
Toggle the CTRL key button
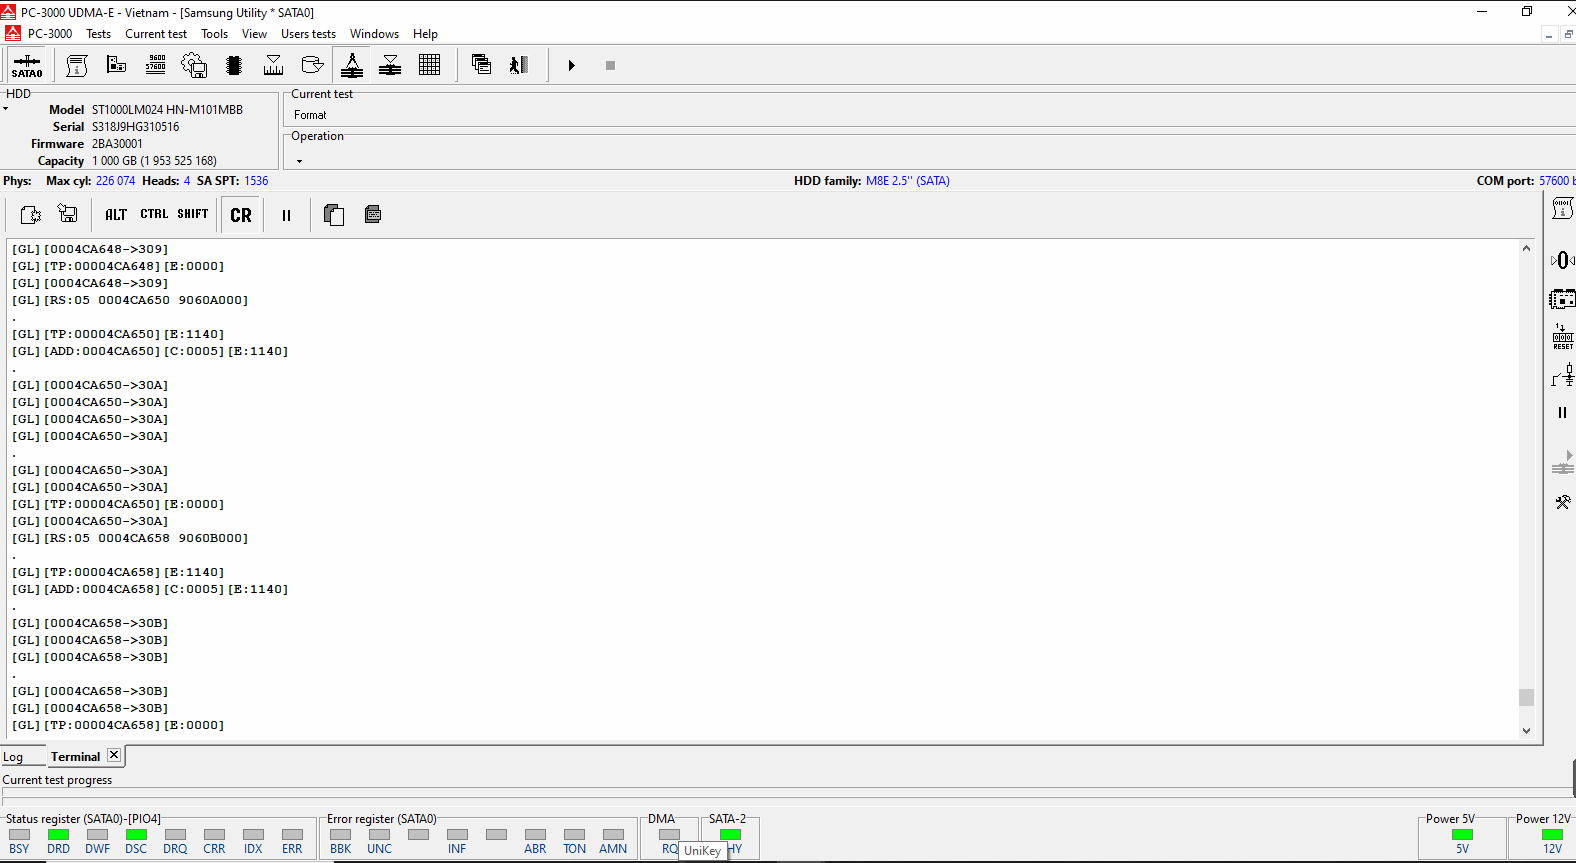pyautogui.click(x=154, y=215)
